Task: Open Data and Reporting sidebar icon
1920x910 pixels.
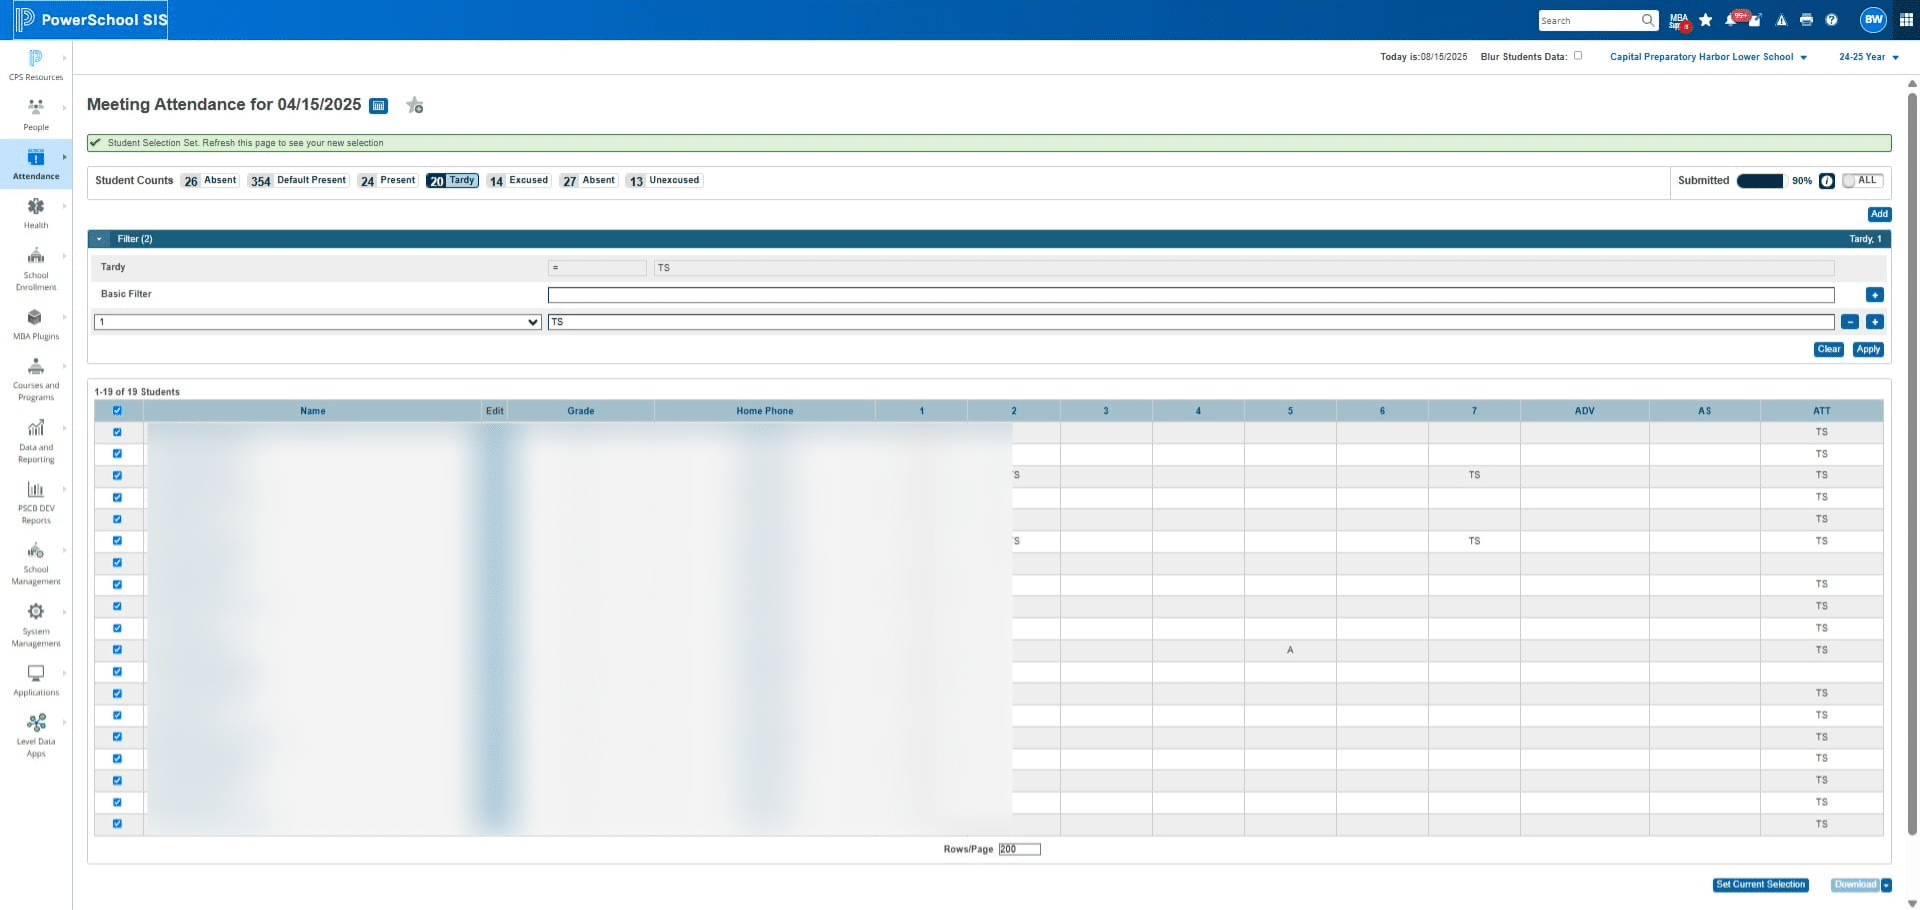Action: click(36, 440)
